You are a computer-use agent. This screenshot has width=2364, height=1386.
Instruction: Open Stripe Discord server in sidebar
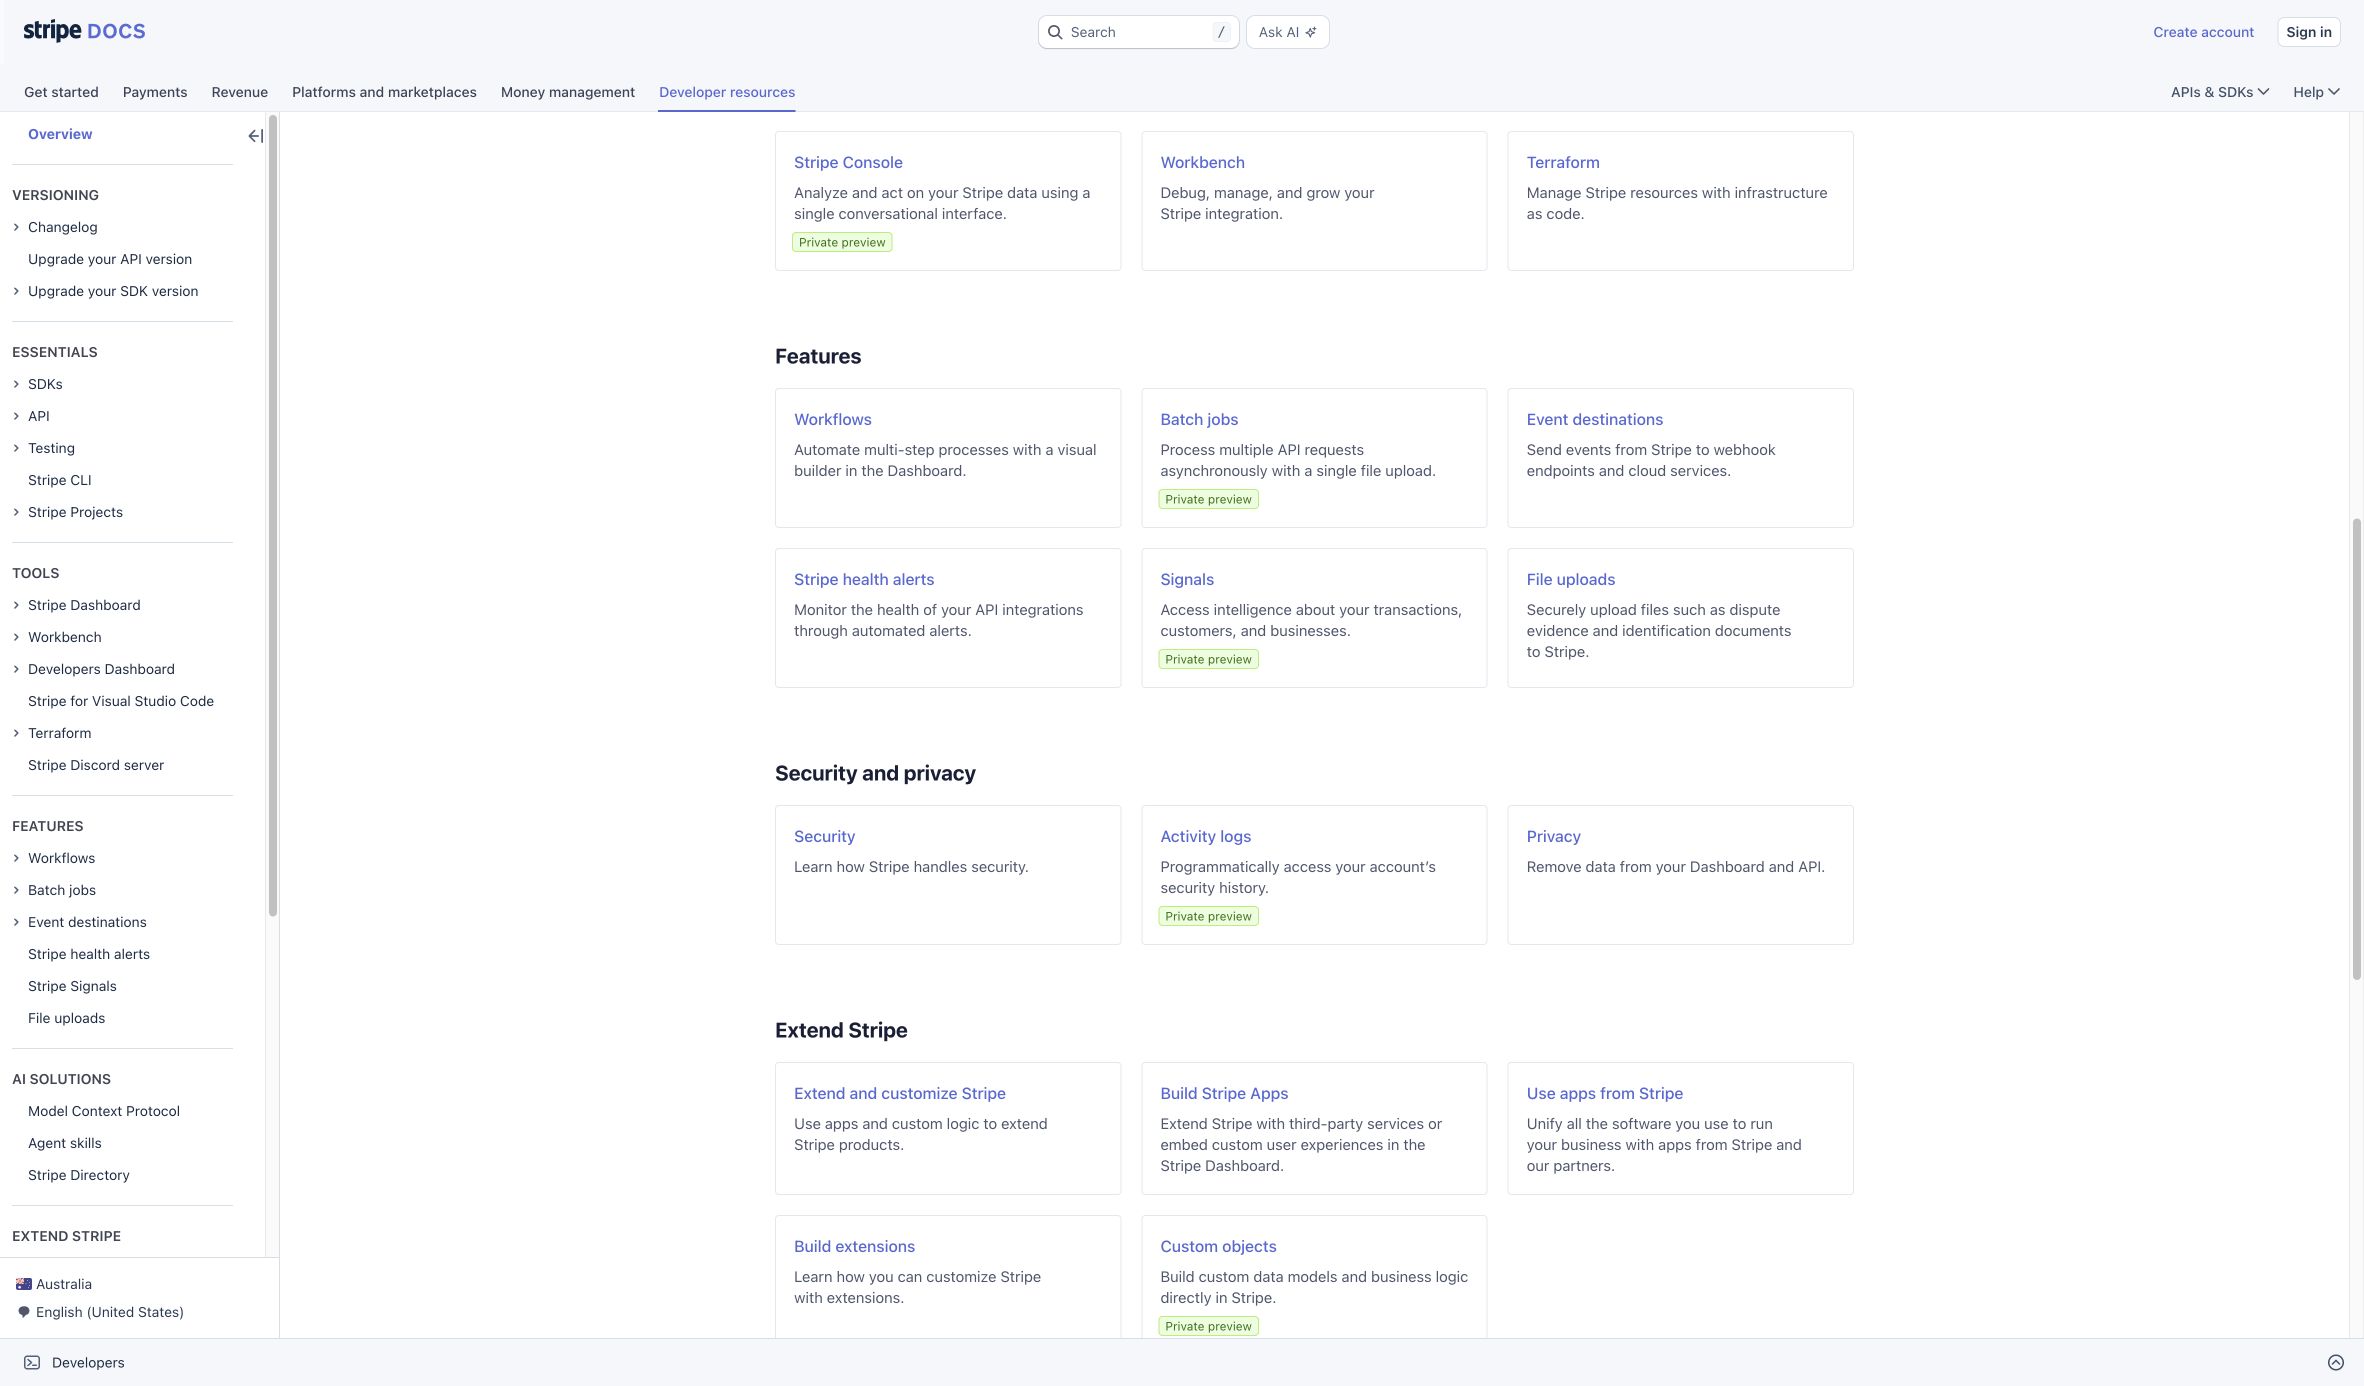point(96,765)
